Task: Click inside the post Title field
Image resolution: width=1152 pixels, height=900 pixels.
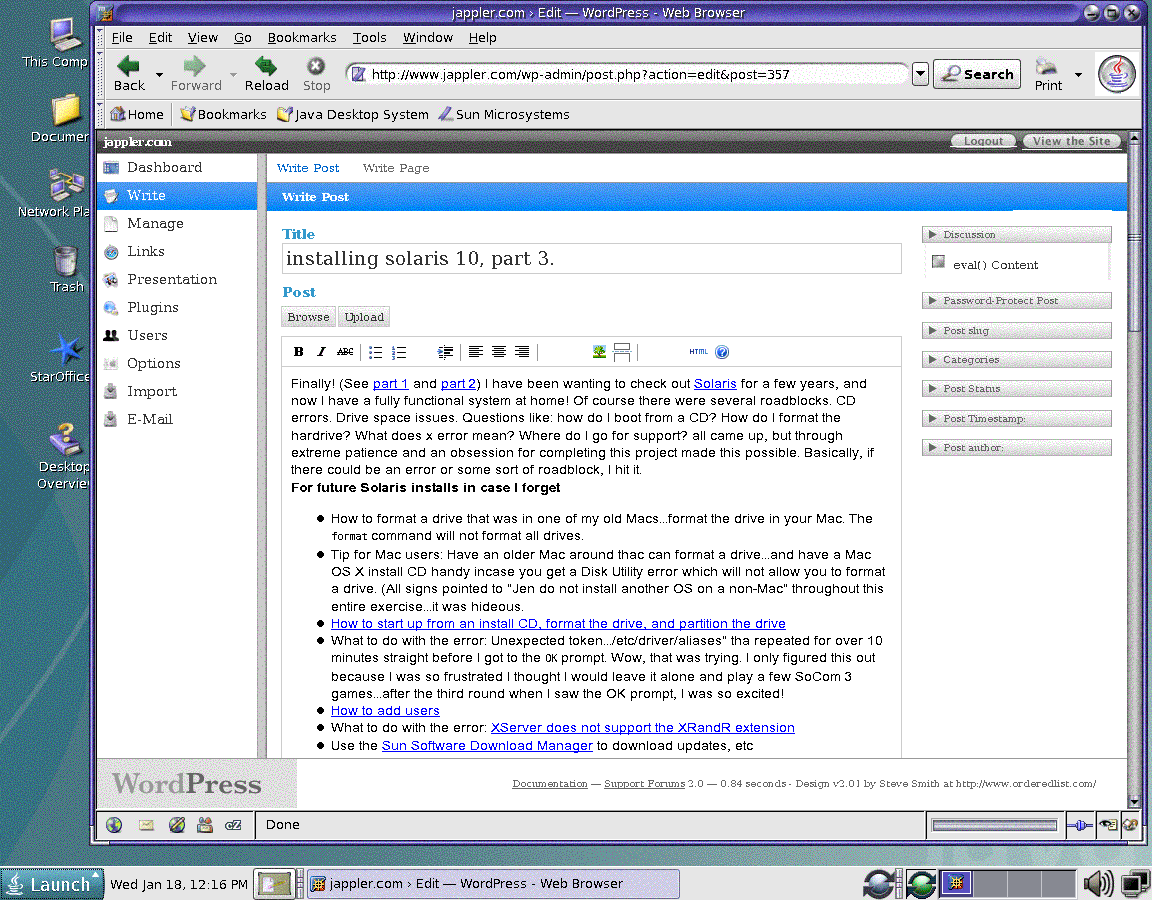Action: pos(591,259)
